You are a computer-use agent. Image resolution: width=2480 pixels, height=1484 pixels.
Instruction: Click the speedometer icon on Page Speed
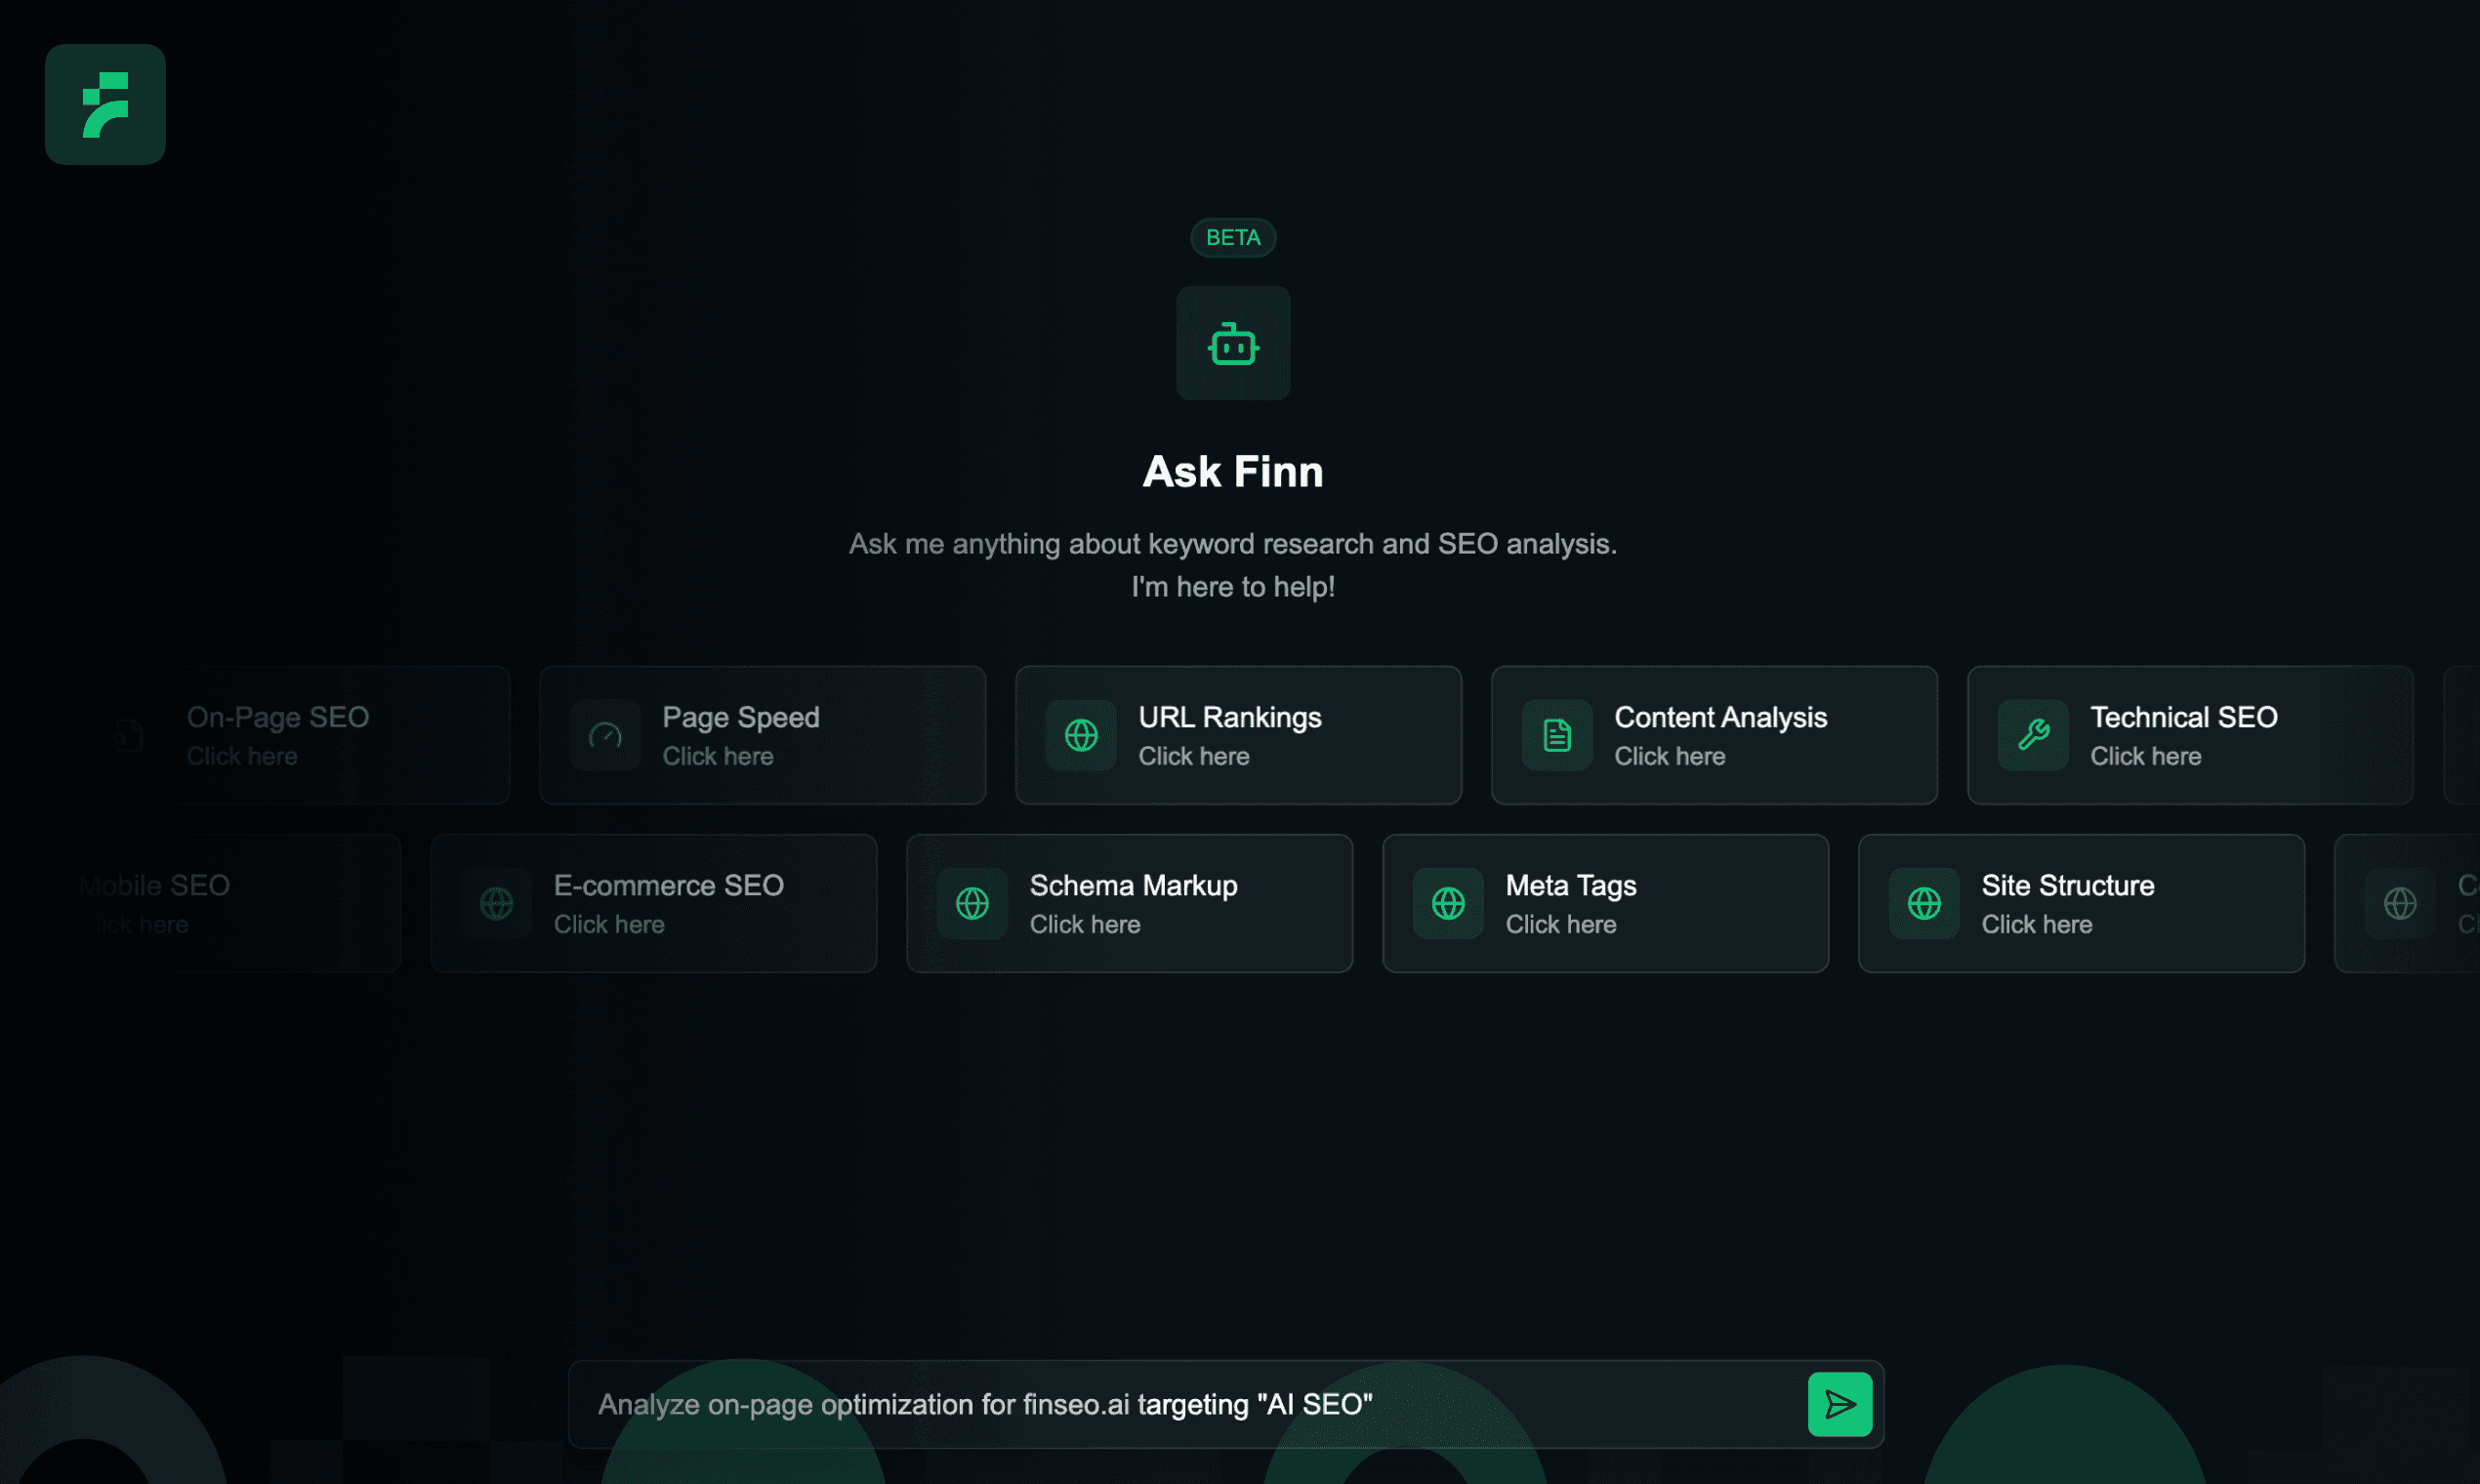click(x=605, y=735)
